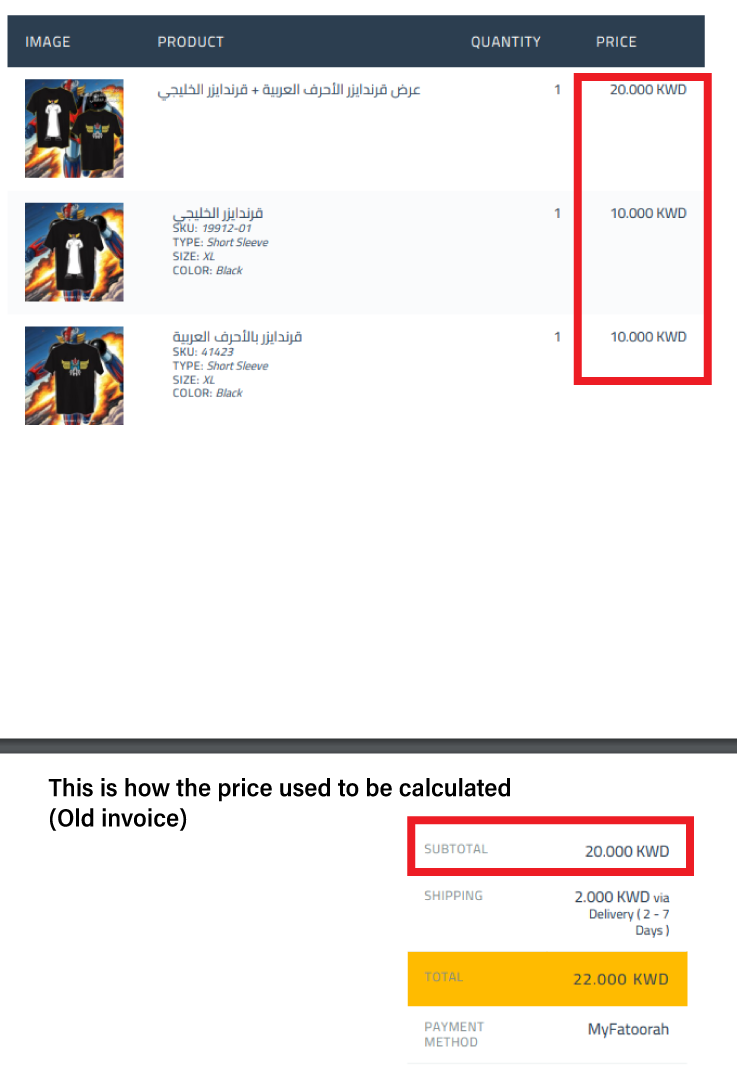Click the SHIPPING label
737x1080 pixels.
(453, 896)
